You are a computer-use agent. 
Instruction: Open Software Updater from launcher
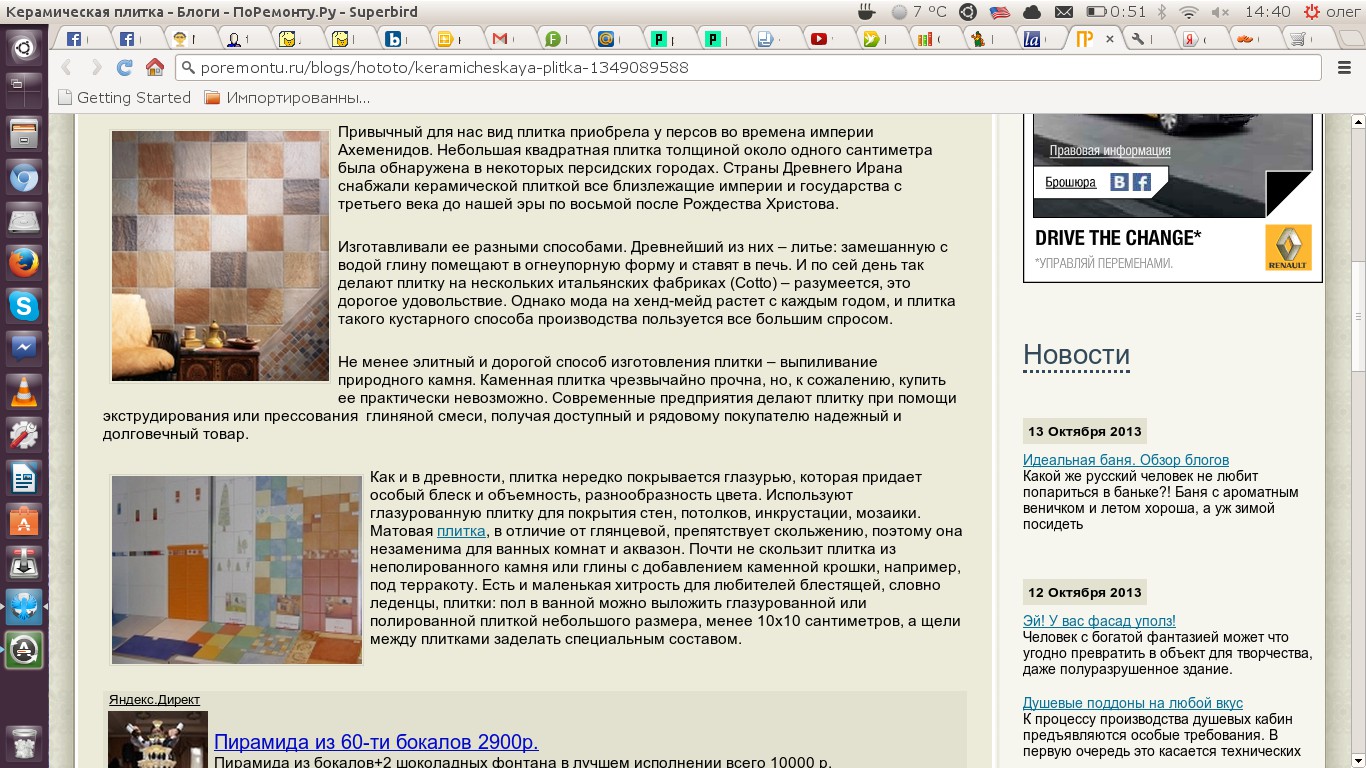(x=24, y=650)
